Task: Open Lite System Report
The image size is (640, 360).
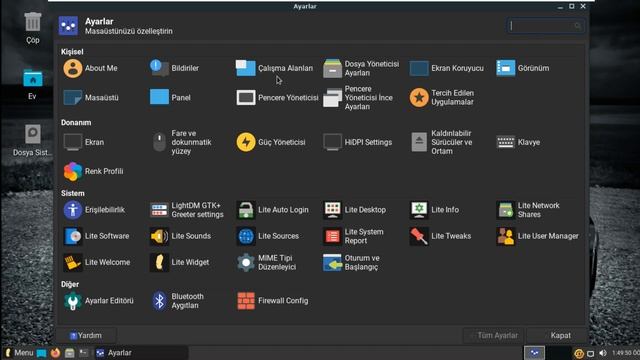Action: tap(353, 236)
